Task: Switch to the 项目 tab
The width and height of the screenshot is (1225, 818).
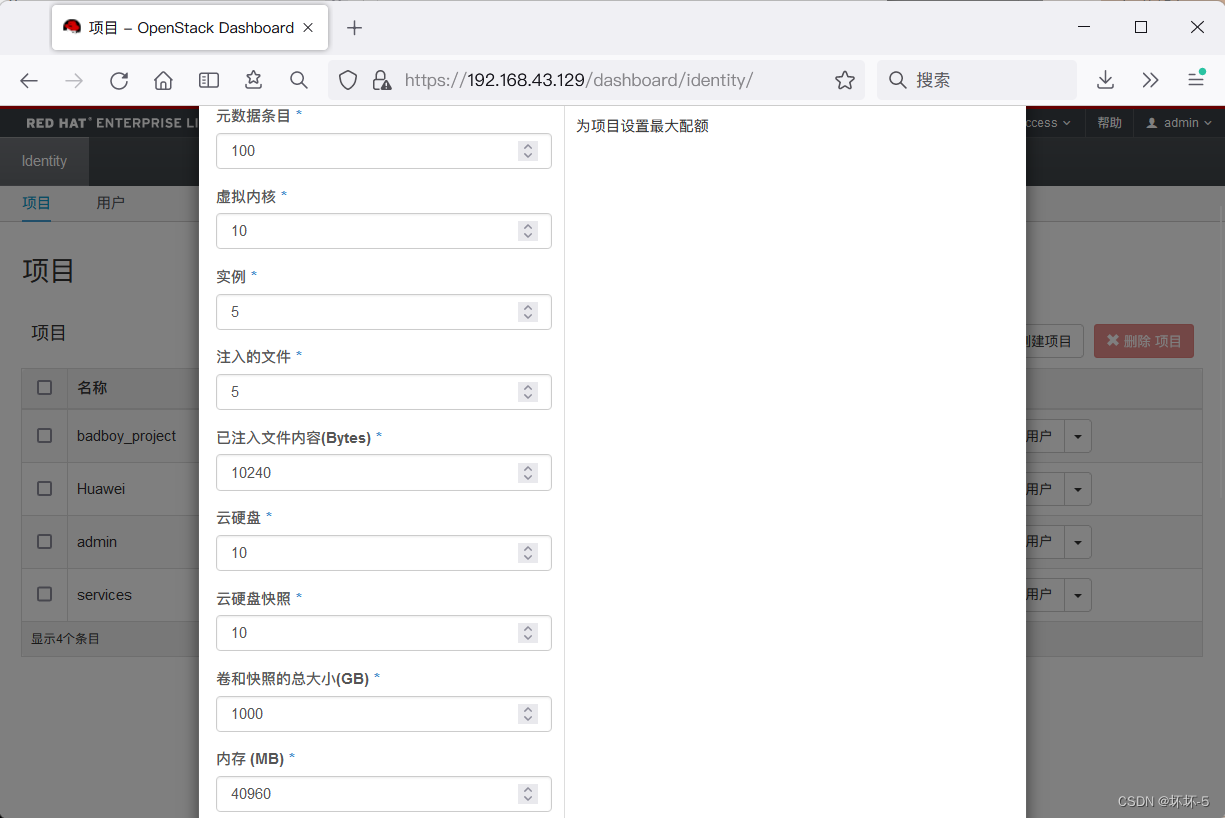Action: (37, 203)
